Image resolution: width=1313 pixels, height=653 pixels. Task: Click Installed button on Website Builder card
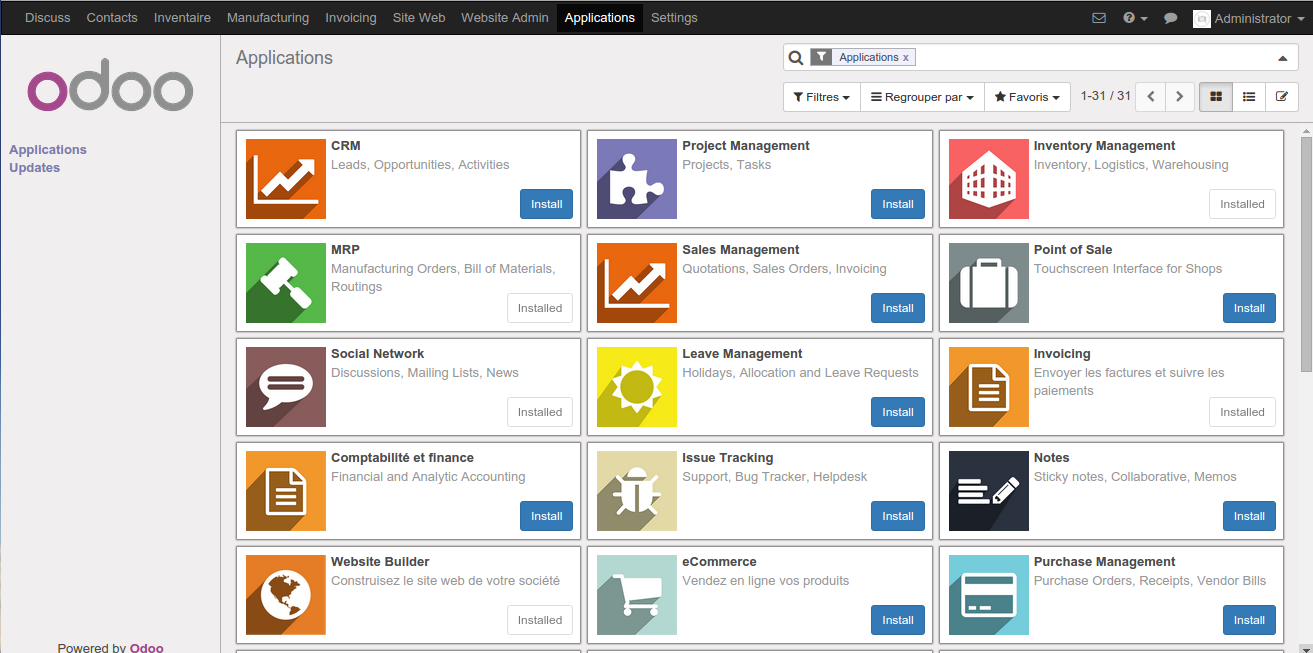point(540,620)
